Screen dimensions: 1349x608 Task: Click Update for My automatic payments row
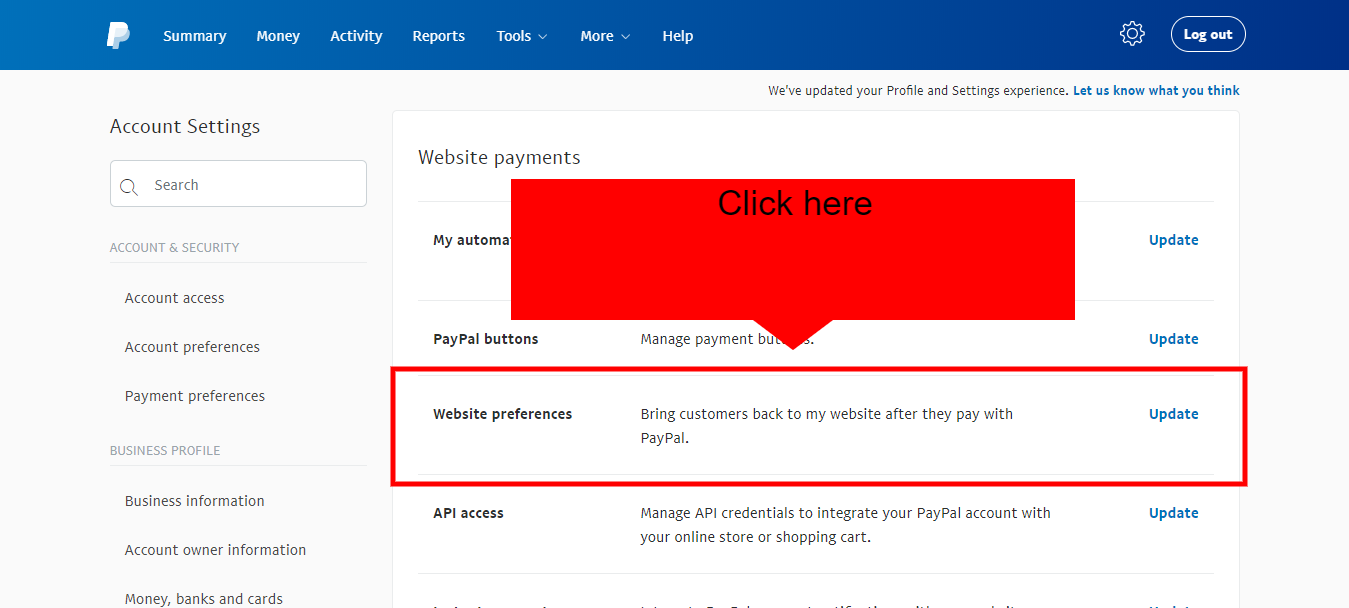1173,240
